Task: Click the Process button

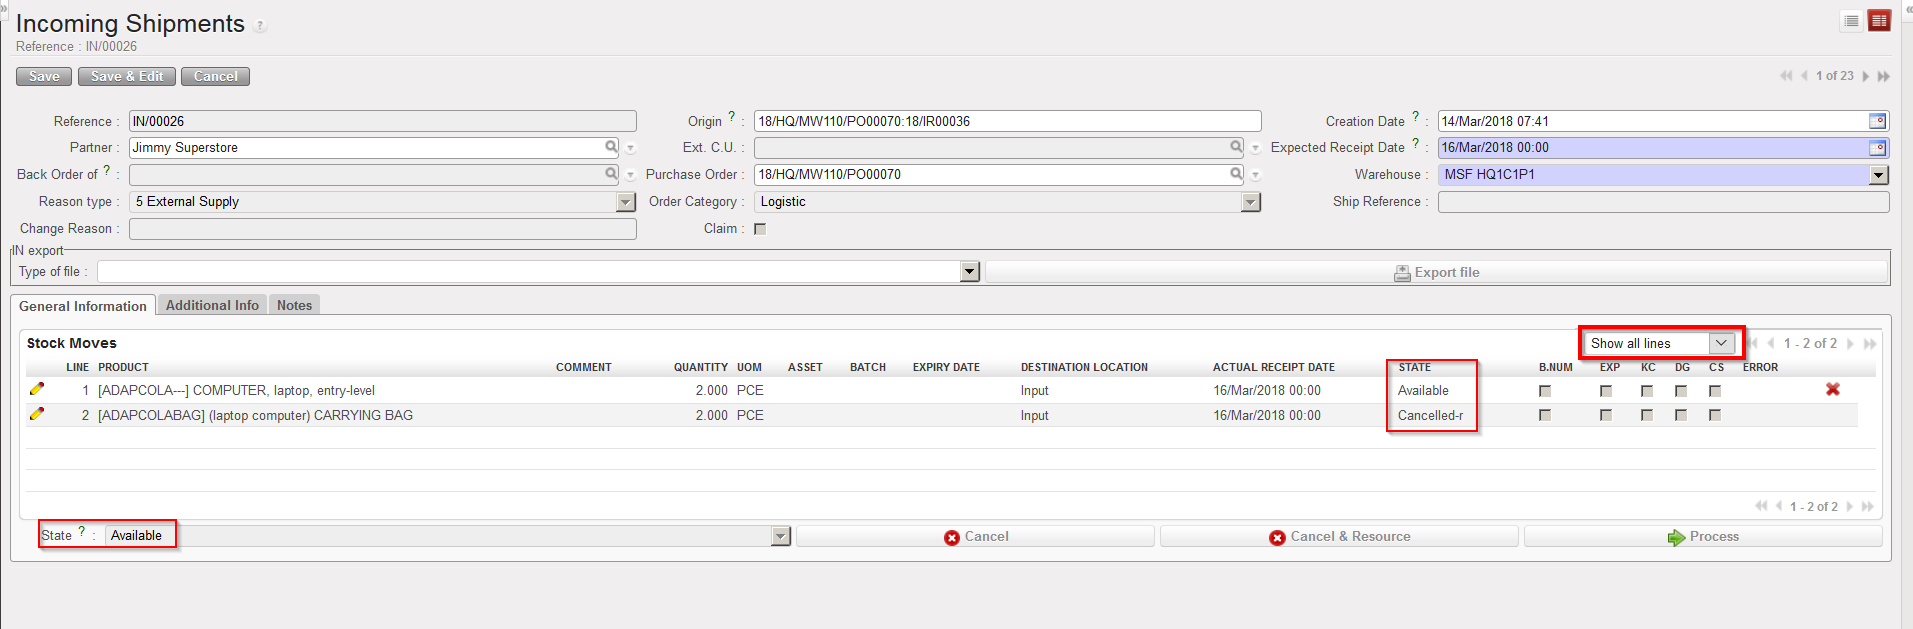Action: (x=1702, y=537)
